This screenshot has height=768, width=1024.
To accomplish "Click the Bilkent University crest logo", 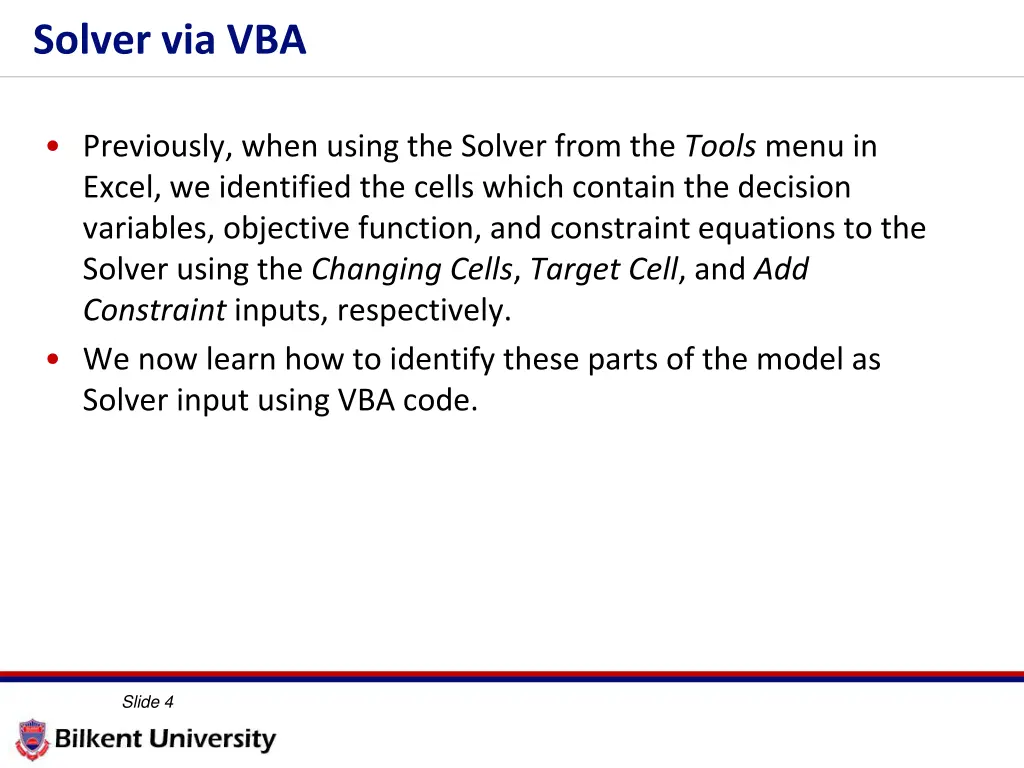I will (32, 740).
